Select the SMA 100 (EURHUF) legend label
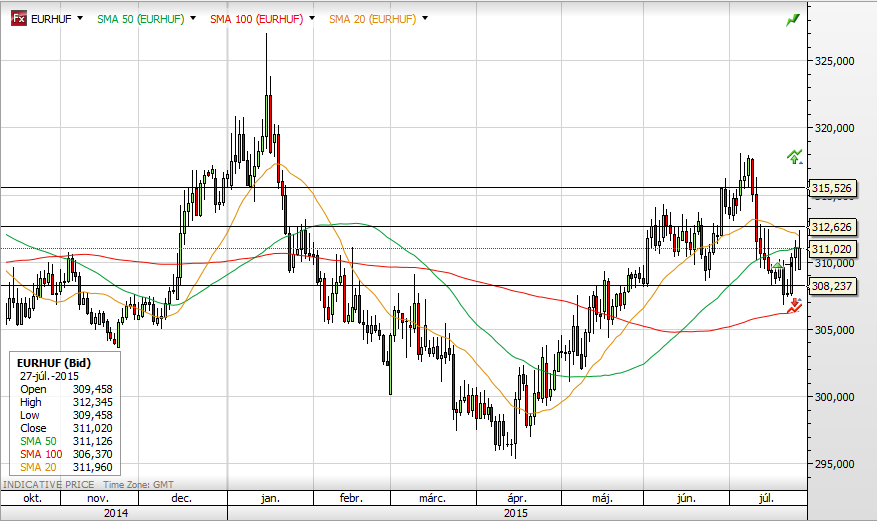Viewport: 877px width, 522px height. click(257, 19)
